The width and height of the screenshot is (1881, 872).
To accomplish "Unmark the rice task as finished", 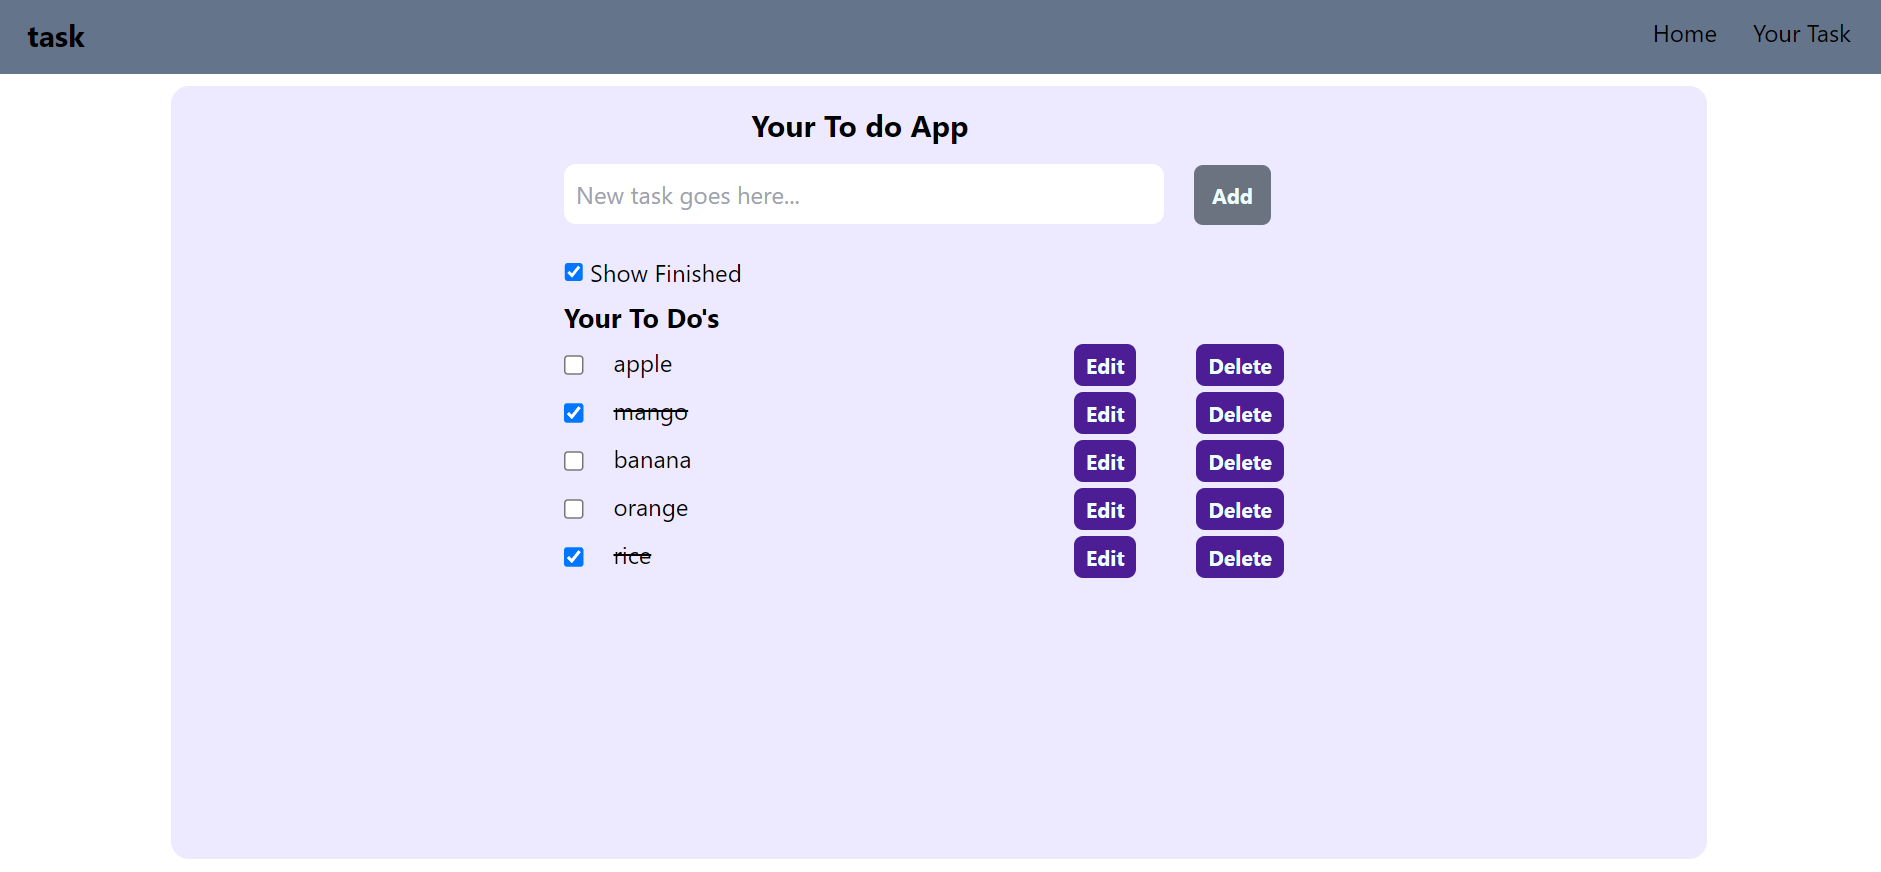I will pyautogui.click(x=574, y=557).
